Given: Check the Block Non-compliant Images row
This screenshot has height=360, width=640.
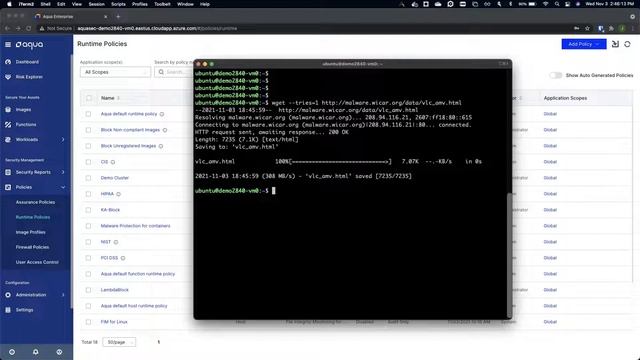Looking at the screenshot, I should 89,130.
